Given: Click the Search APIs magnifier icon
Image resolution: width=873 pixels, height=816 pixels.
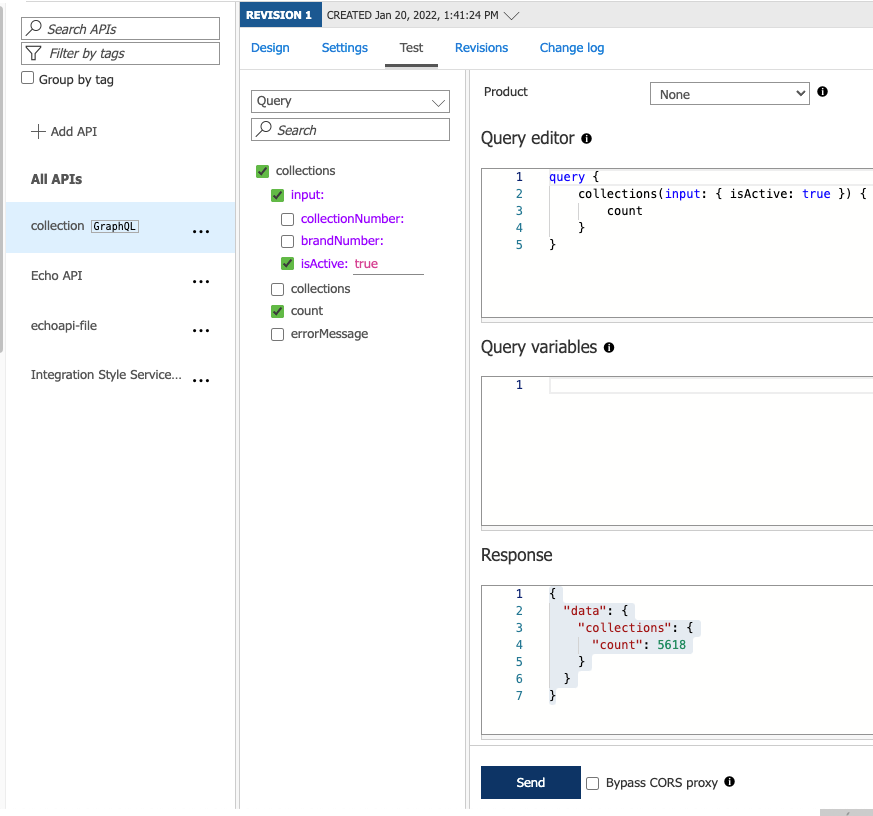Looking at the screenshot, I should pos(34,28).
